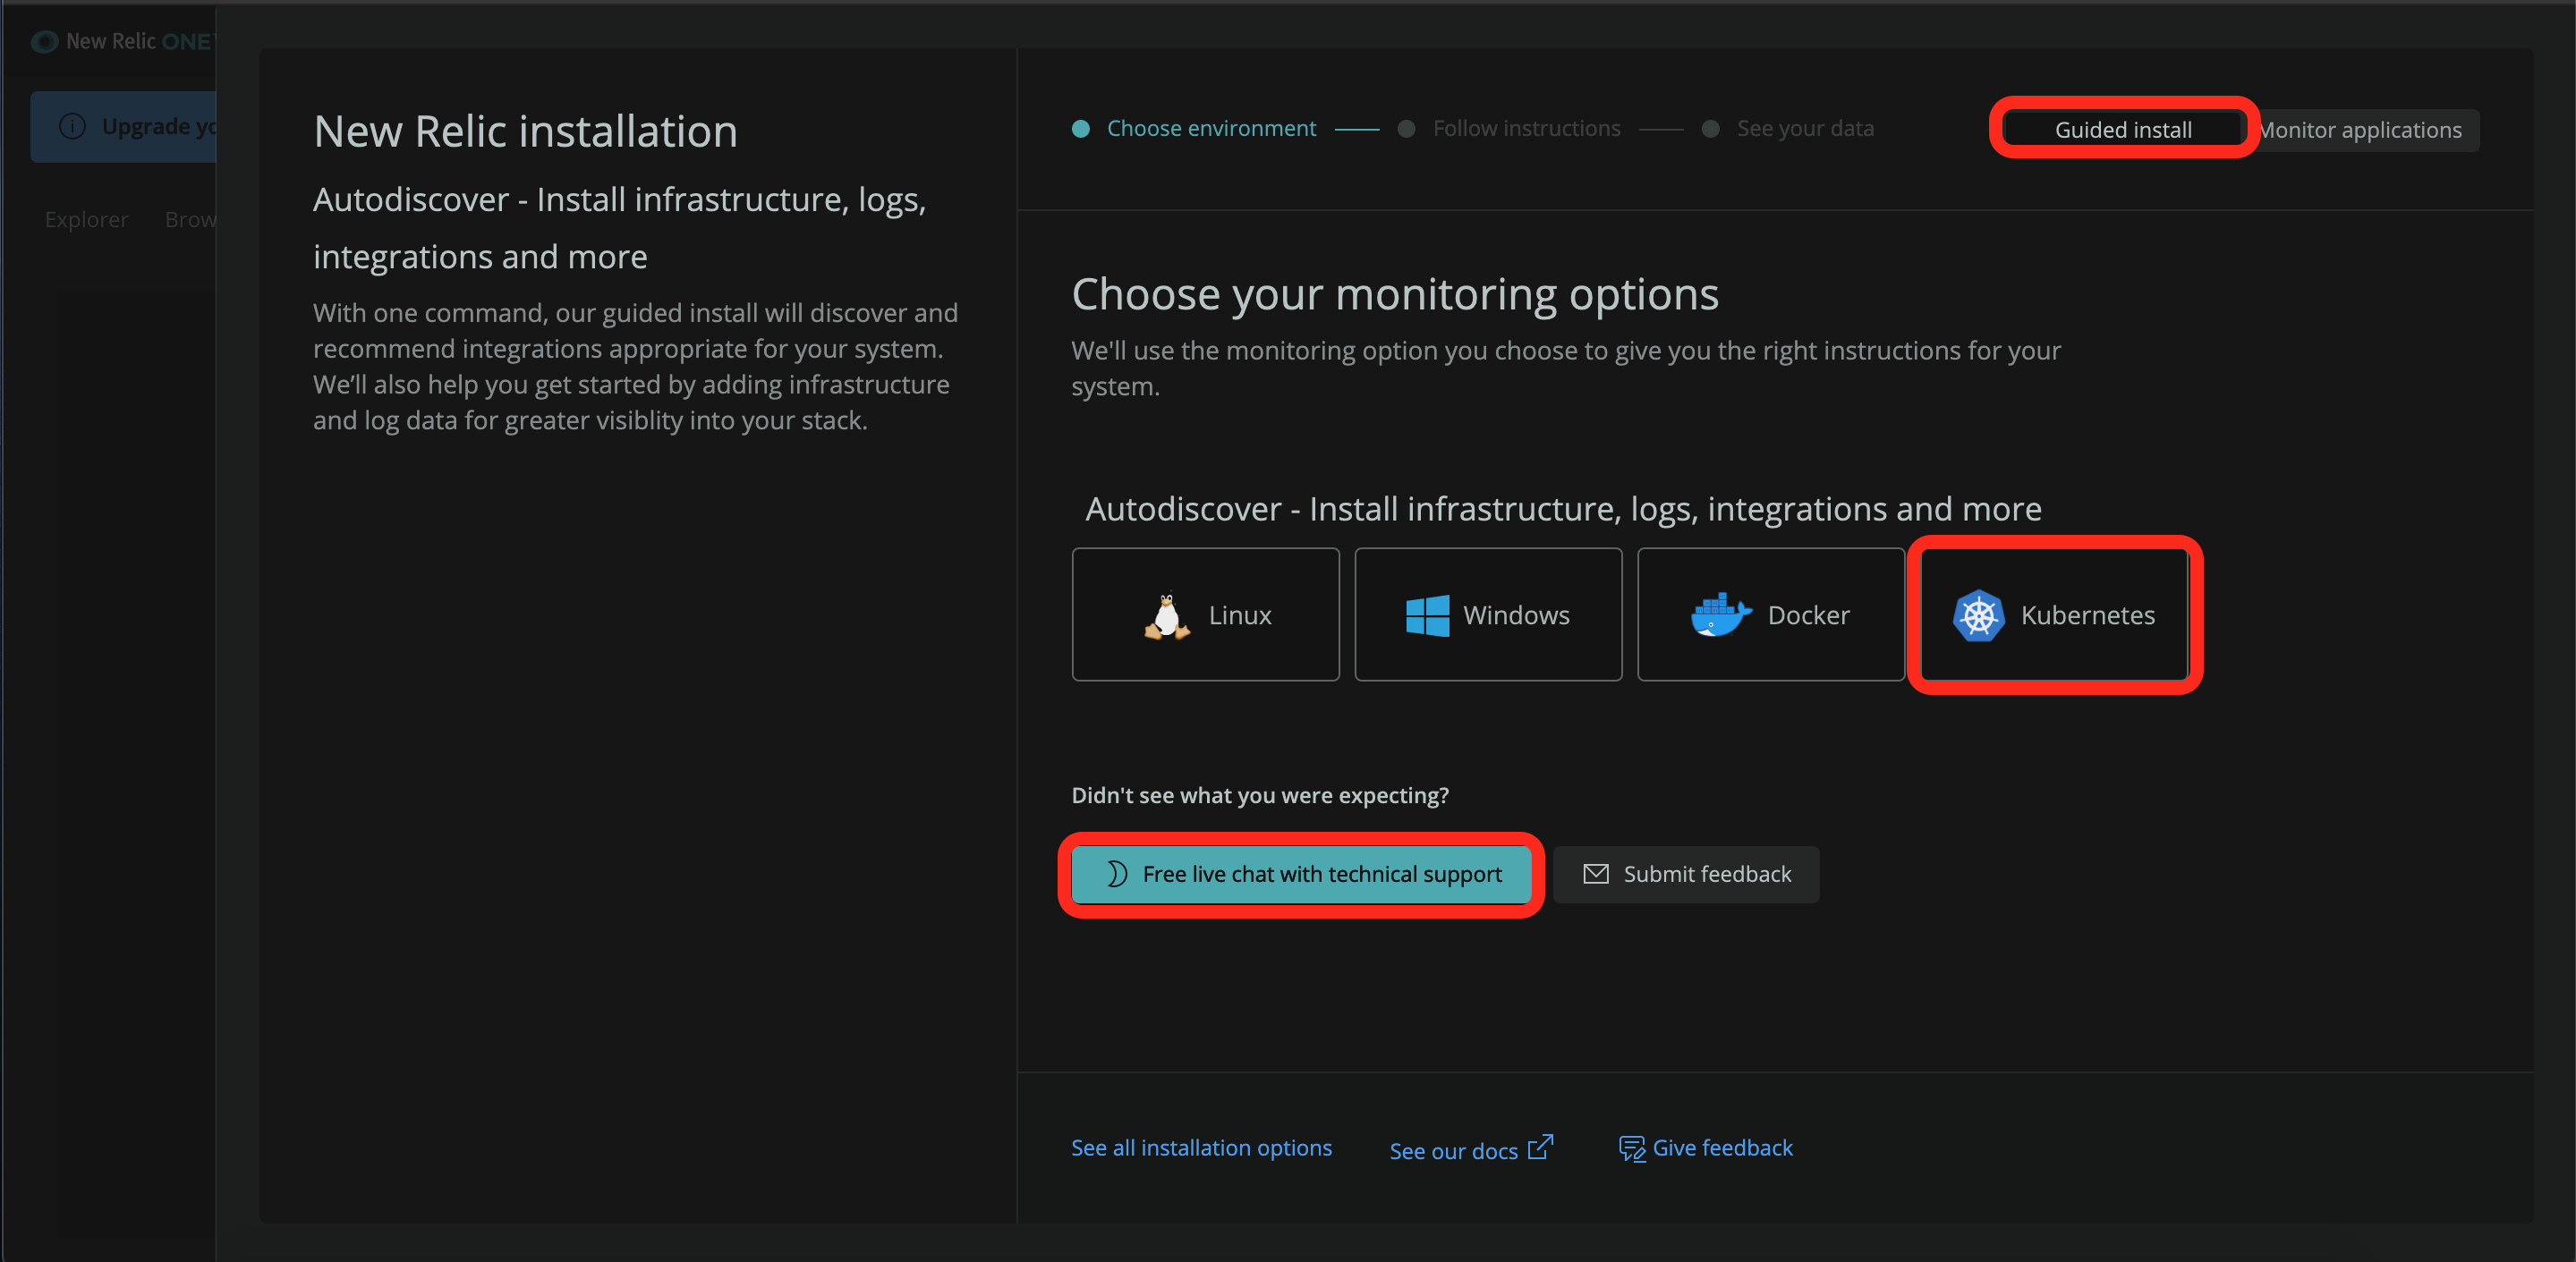2576x1262 pixels.
Task: Choose the Windows environment card
Action: point(1487,614)
